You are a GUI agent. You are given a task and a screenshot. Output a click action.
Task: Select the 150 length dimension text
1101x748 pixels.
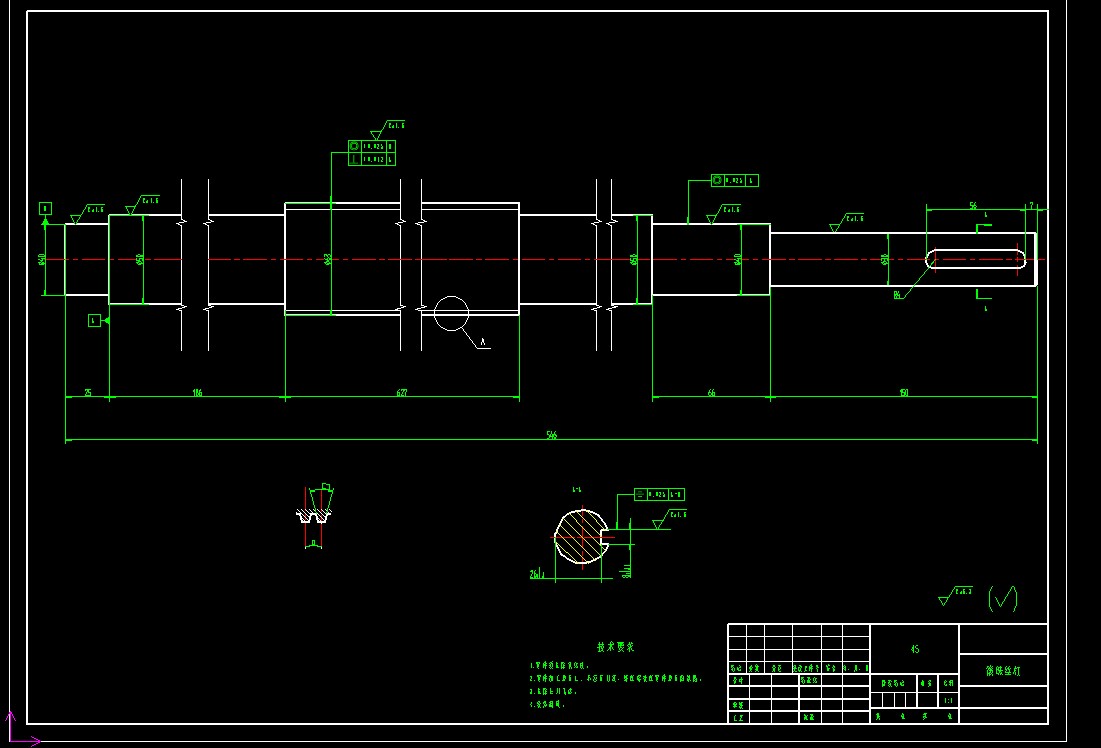(x=904, y=393)
